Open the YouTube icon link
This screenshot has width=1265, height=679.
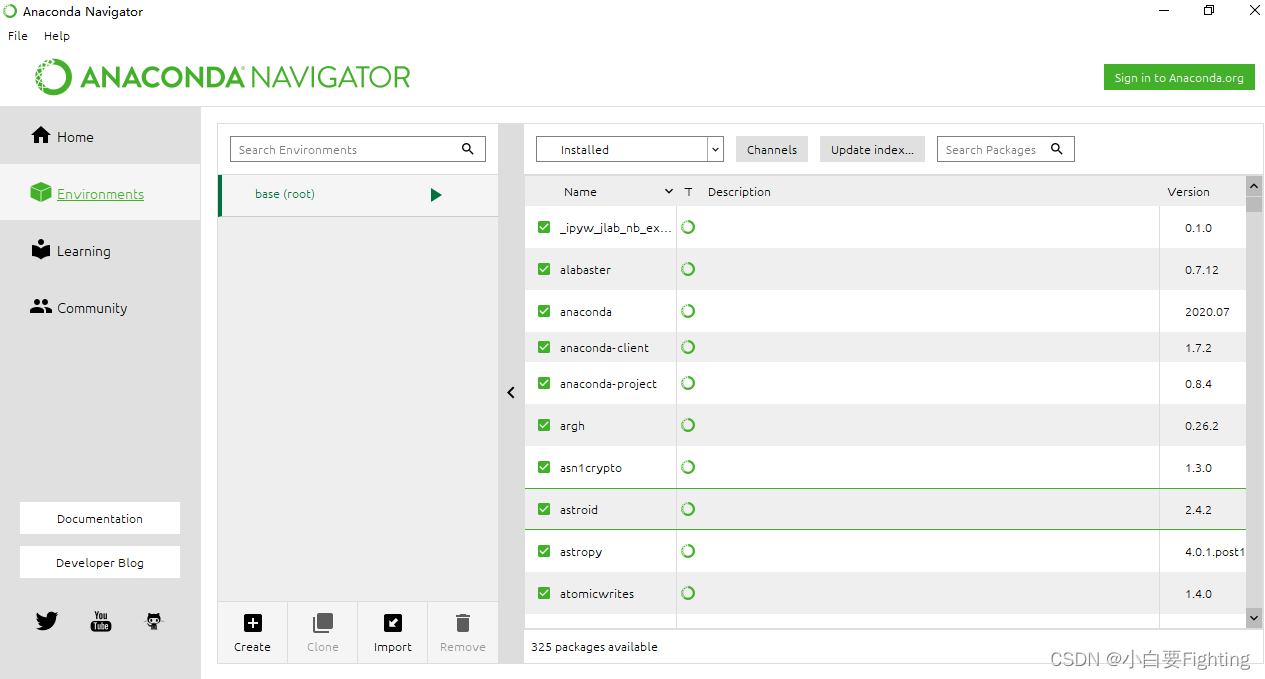click(x=101, y=621)
